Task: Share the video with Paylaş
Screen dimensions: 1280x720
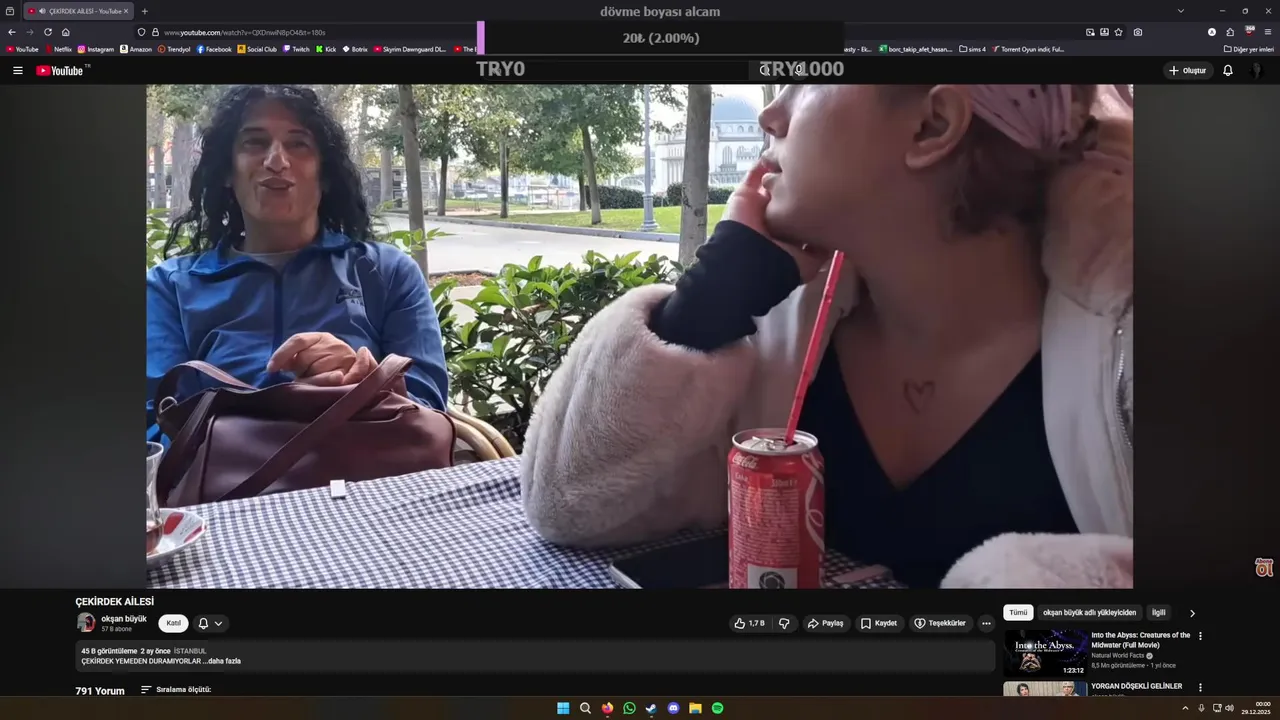Action: tap(826, 623)
